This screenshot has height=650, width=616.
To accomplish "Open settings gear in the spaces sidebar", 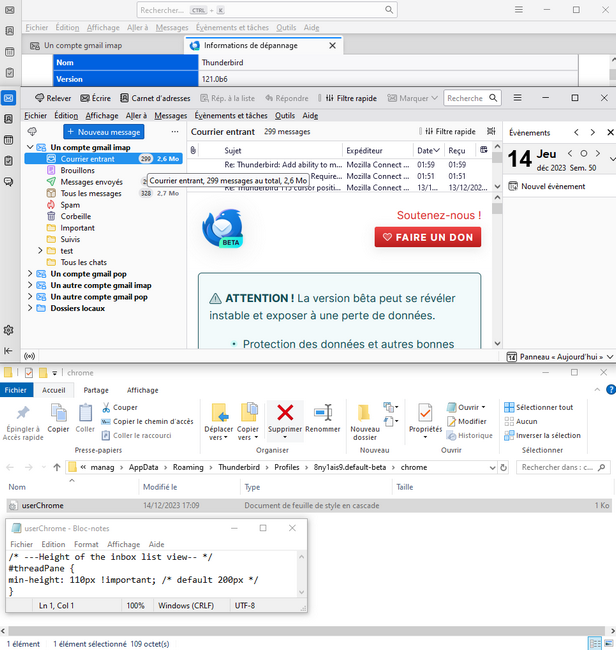I will pos(8,330).
